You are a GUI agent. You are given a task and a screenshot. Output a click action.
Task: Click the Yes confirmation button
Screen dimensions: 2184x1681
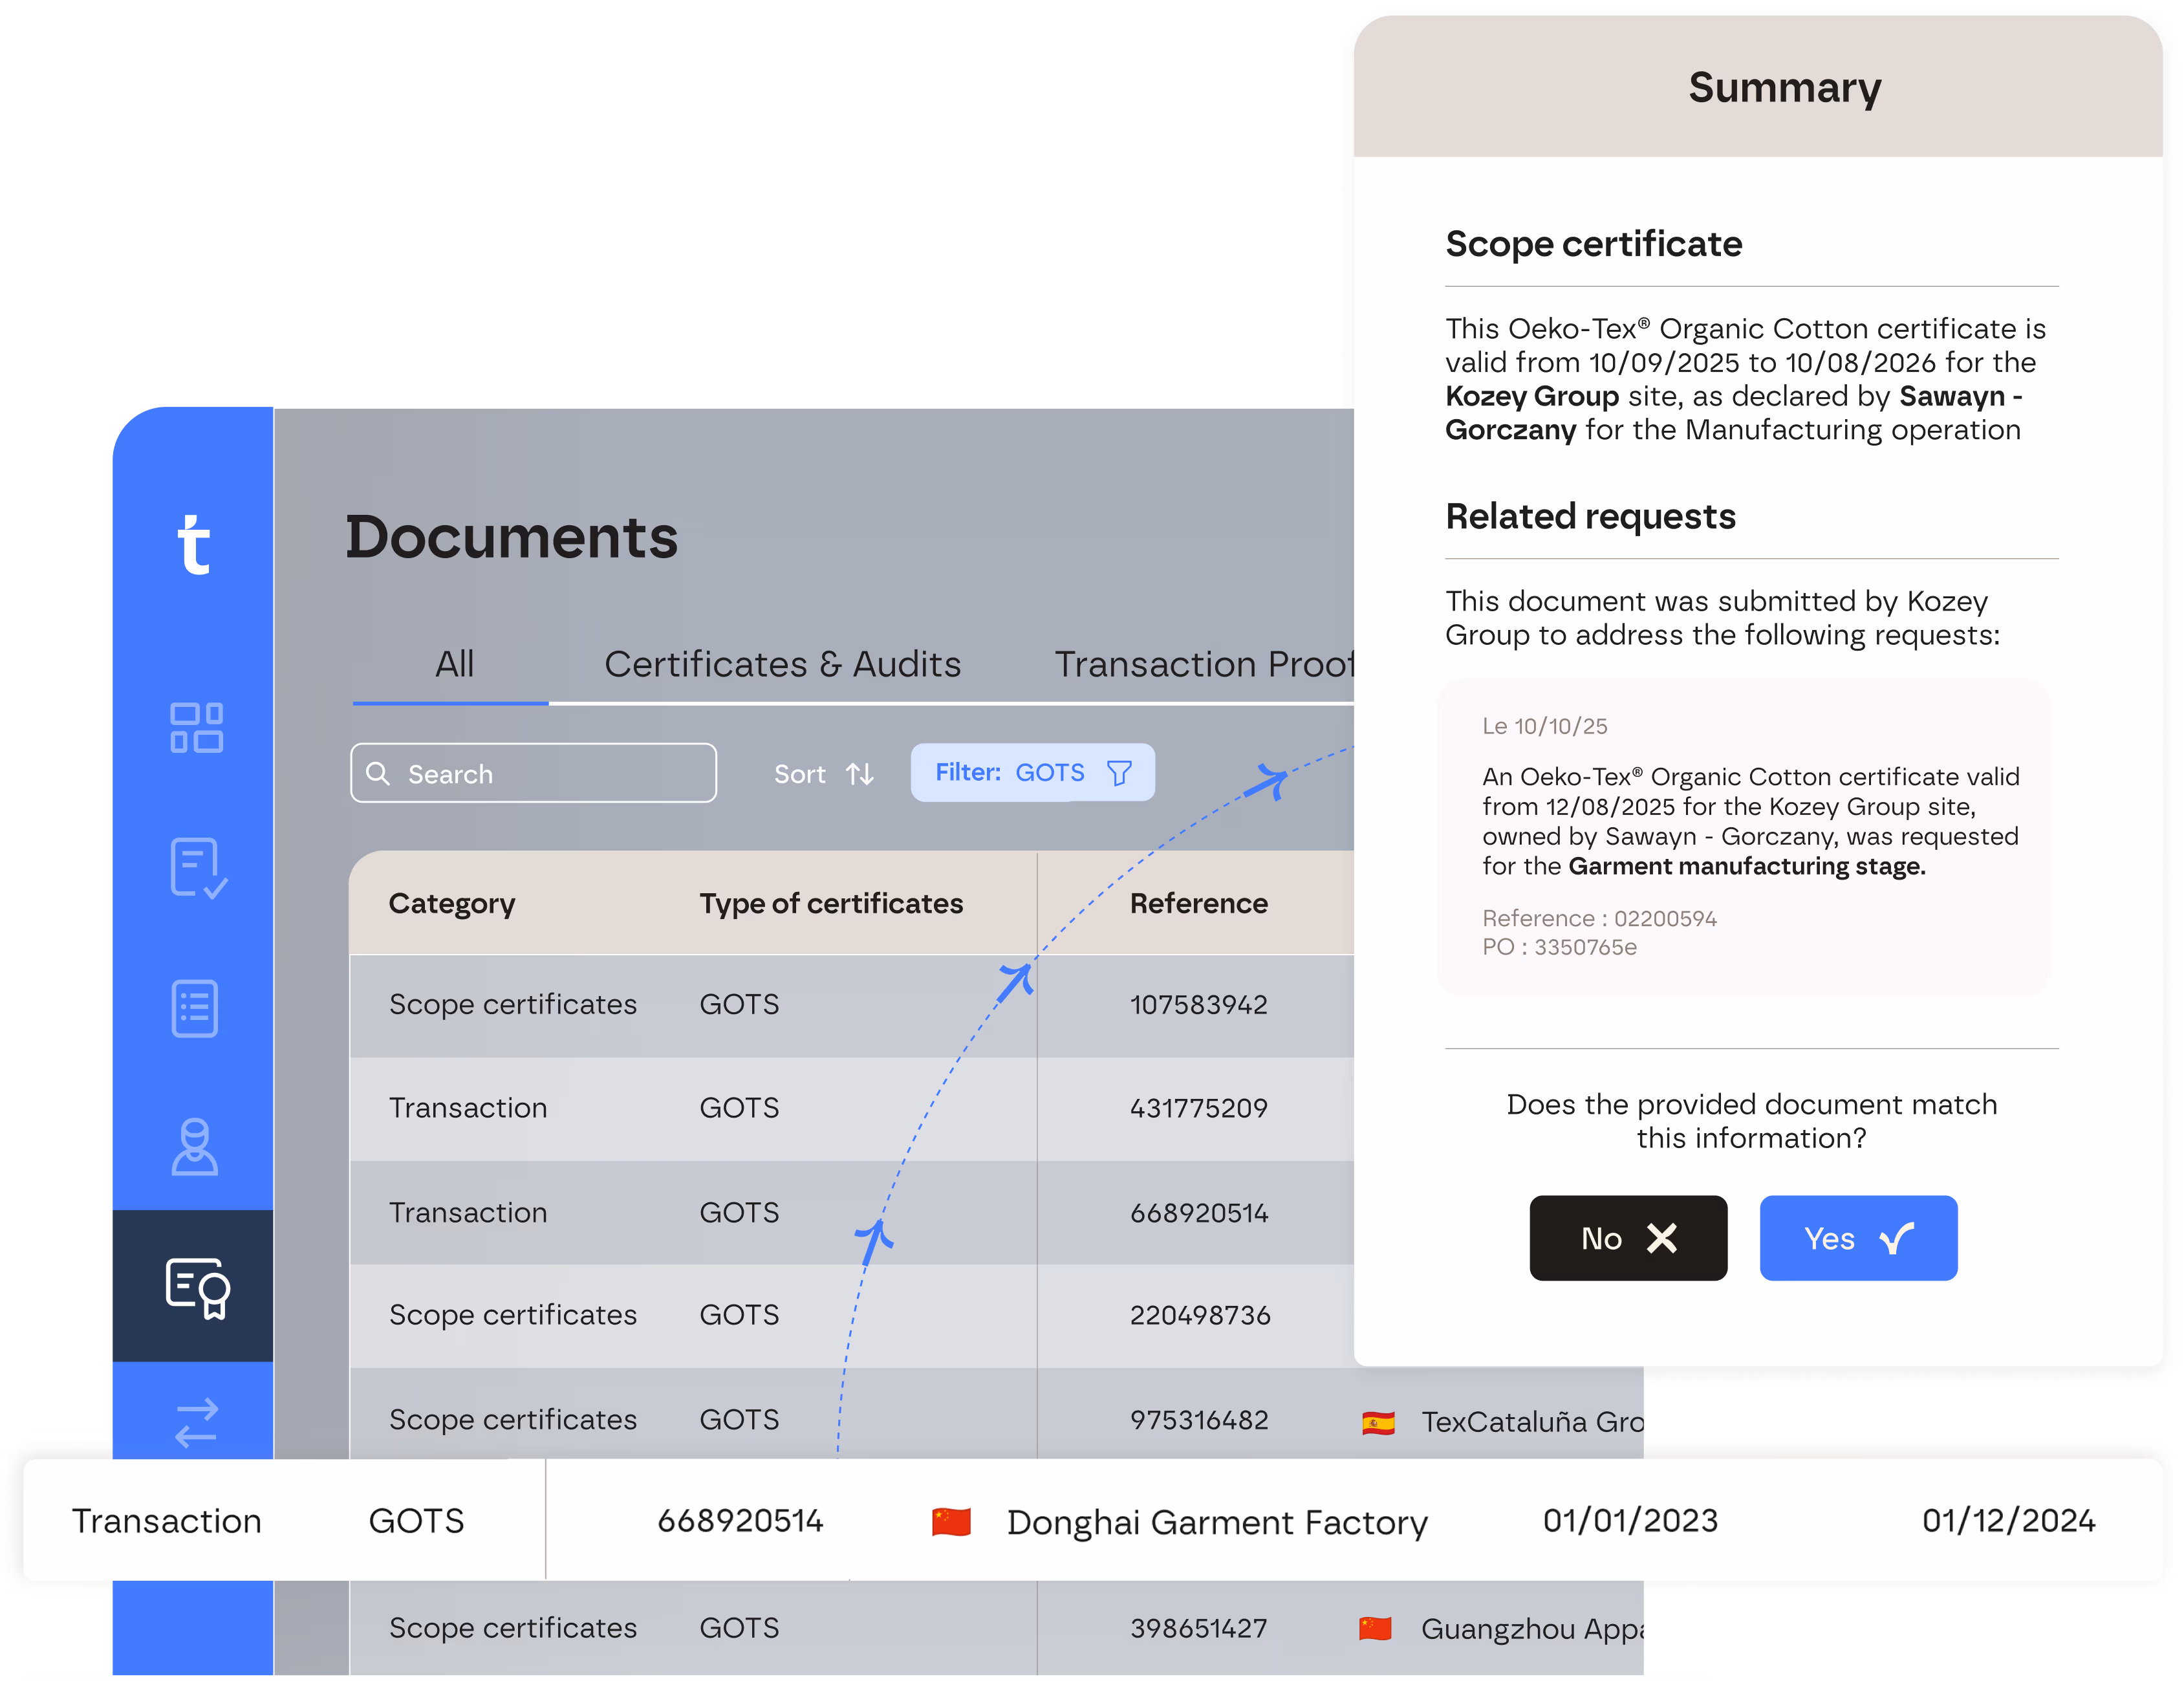[x=1858, y=1238]
